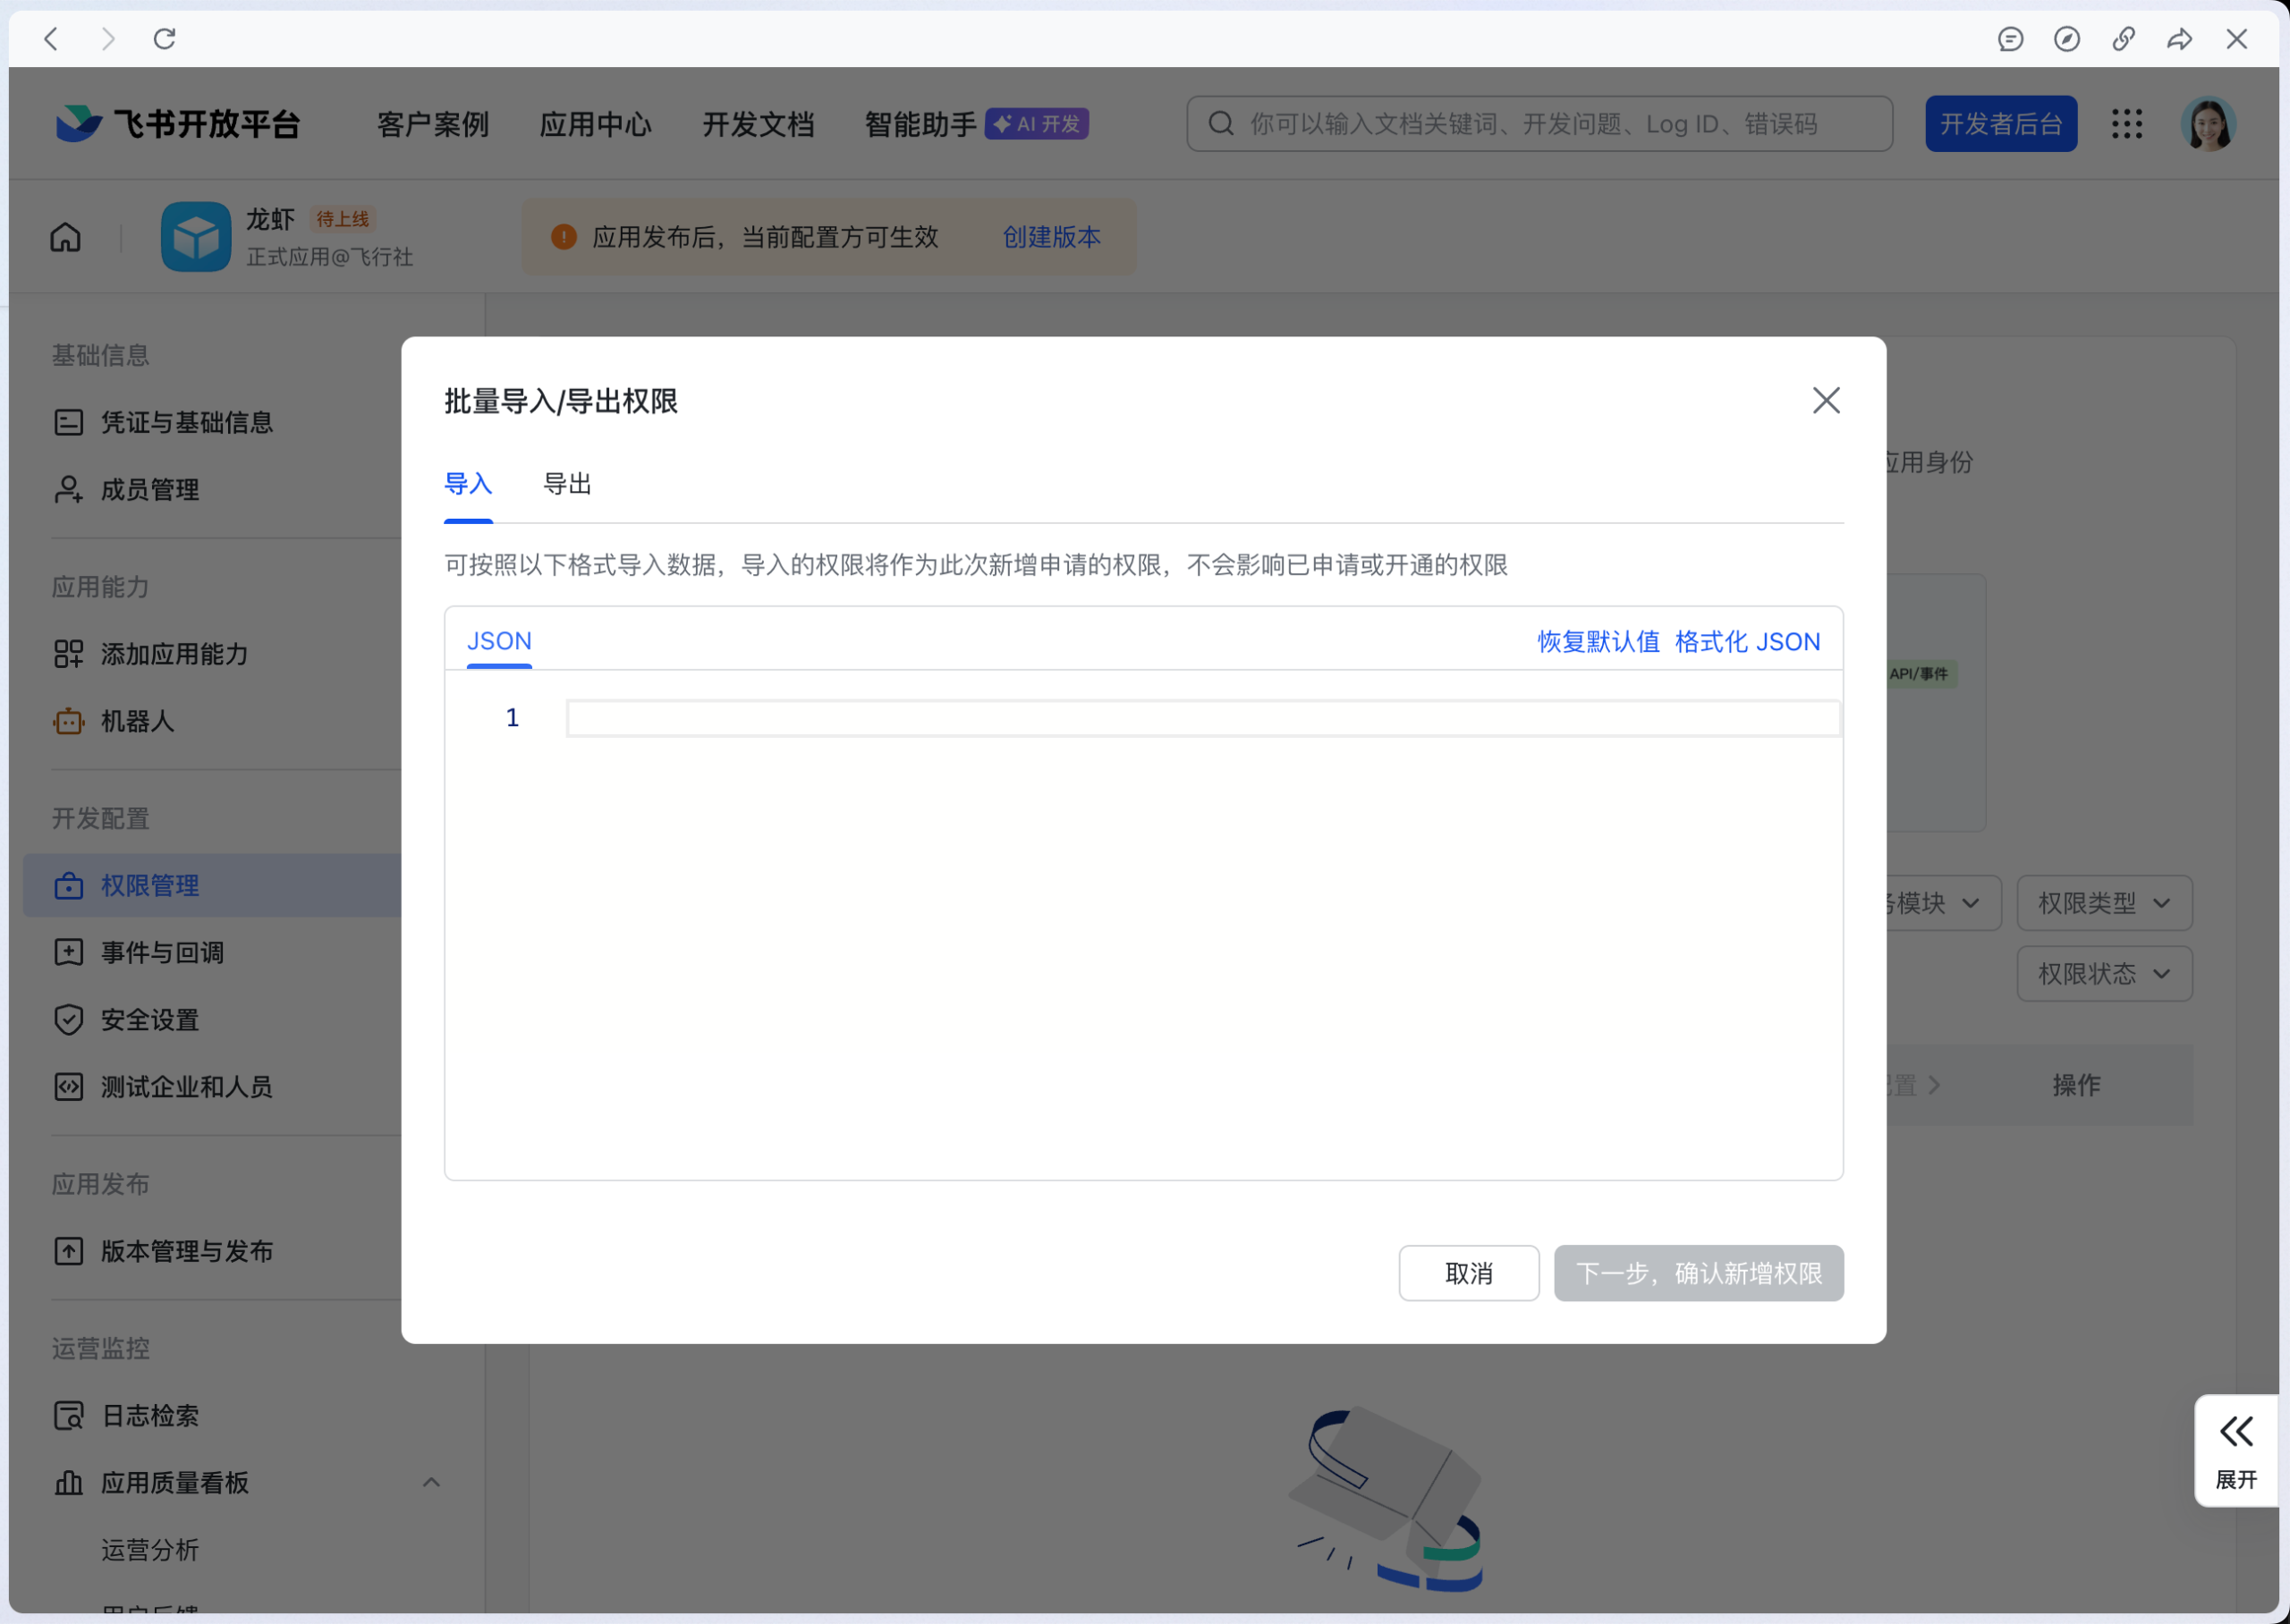
Task: Select 日志检索 under 运营监控
Action: point(150,1416)
